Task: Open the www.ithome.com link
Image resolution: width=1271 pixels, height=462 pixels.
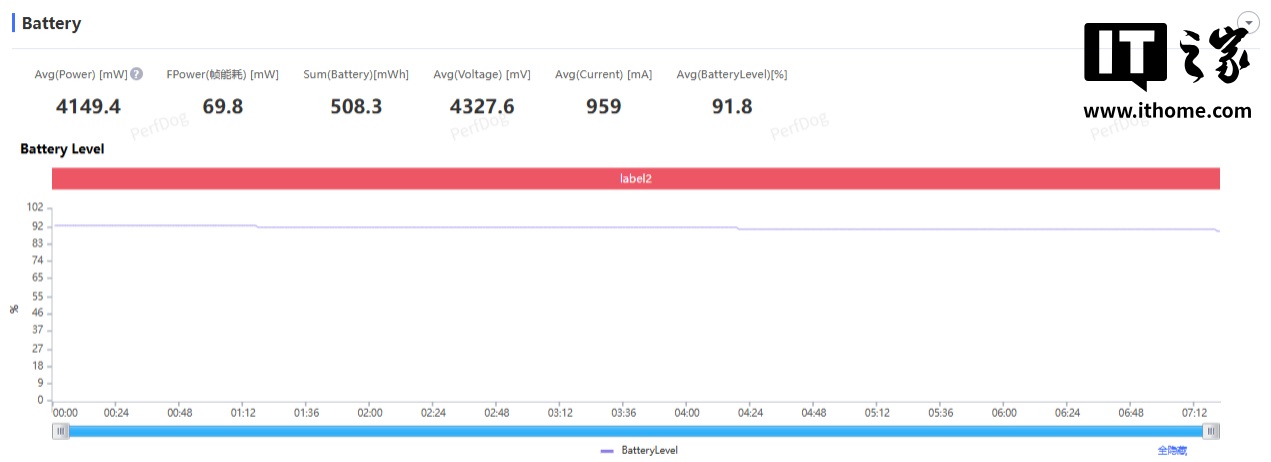Action: tap(1167, 111)
